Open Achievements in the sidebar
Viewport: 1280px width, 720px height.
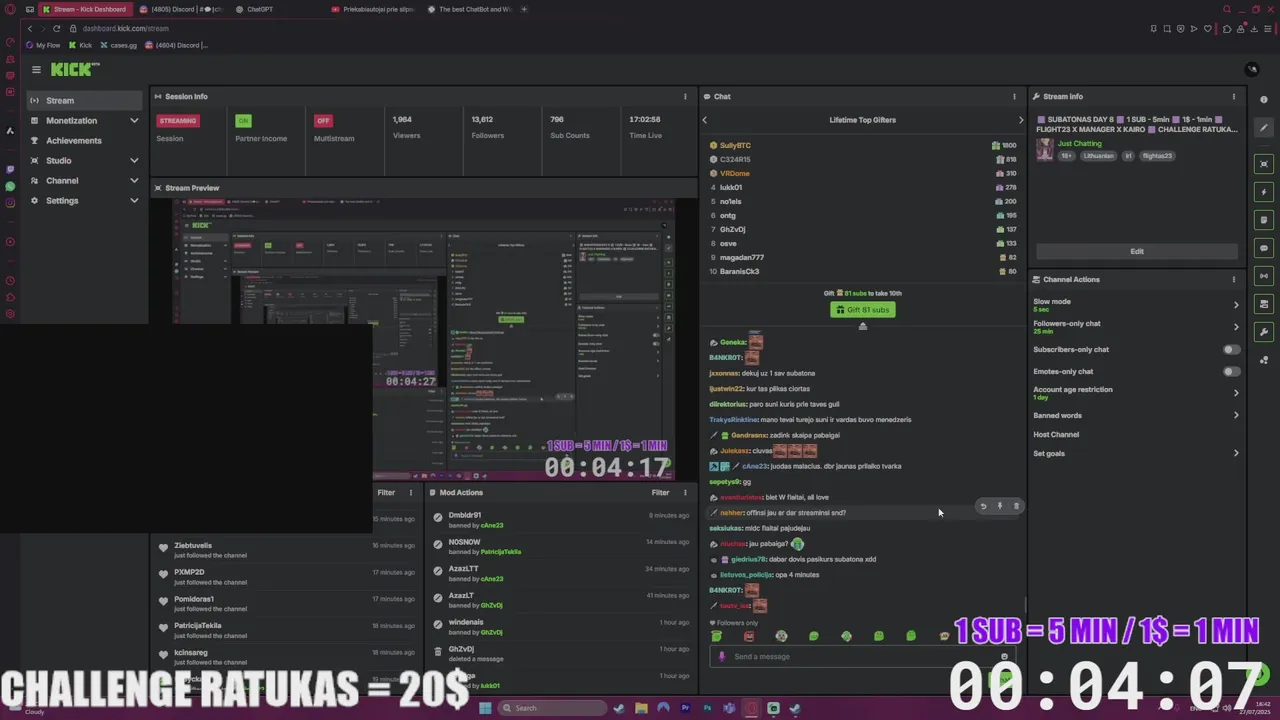tap(84, 141)
